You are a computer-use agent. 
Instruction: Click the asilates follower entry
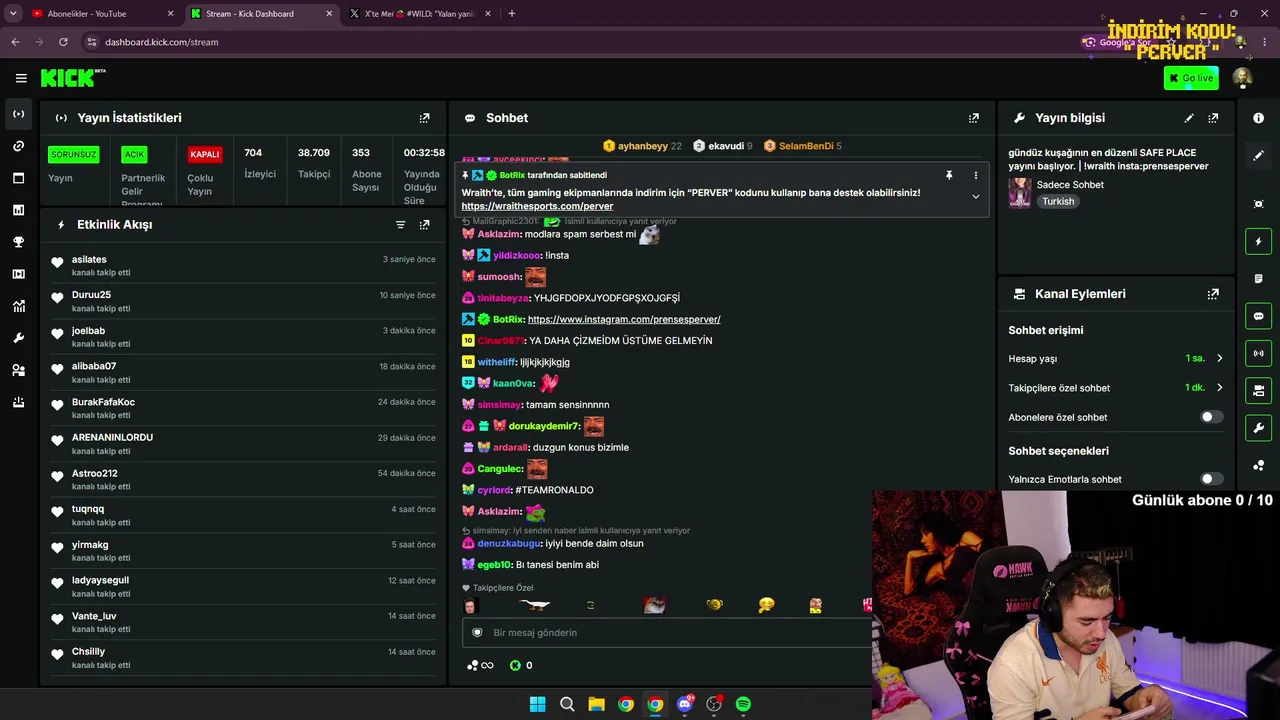(243, 265)
